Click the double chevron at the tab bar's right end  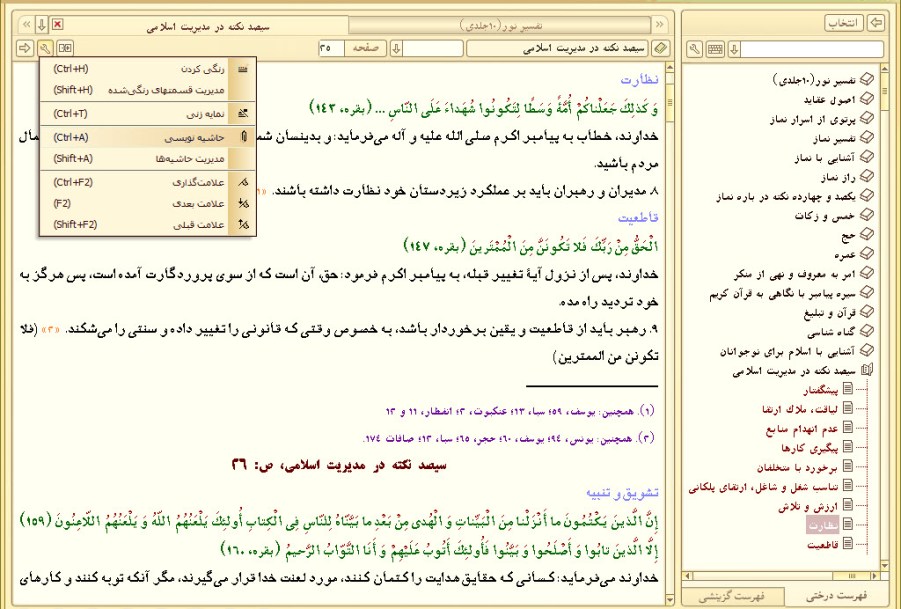[660, 25]
